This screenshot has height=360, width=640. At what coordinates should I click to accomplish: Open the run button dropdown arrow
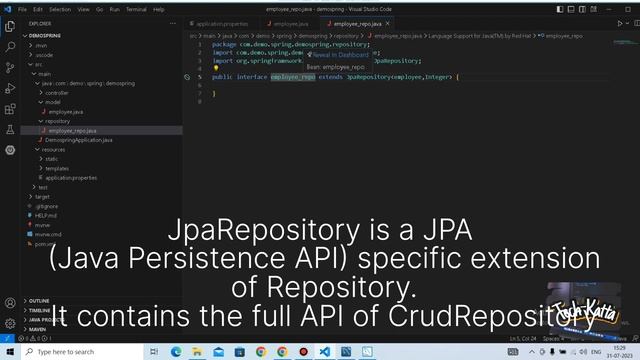click(627, 24)
